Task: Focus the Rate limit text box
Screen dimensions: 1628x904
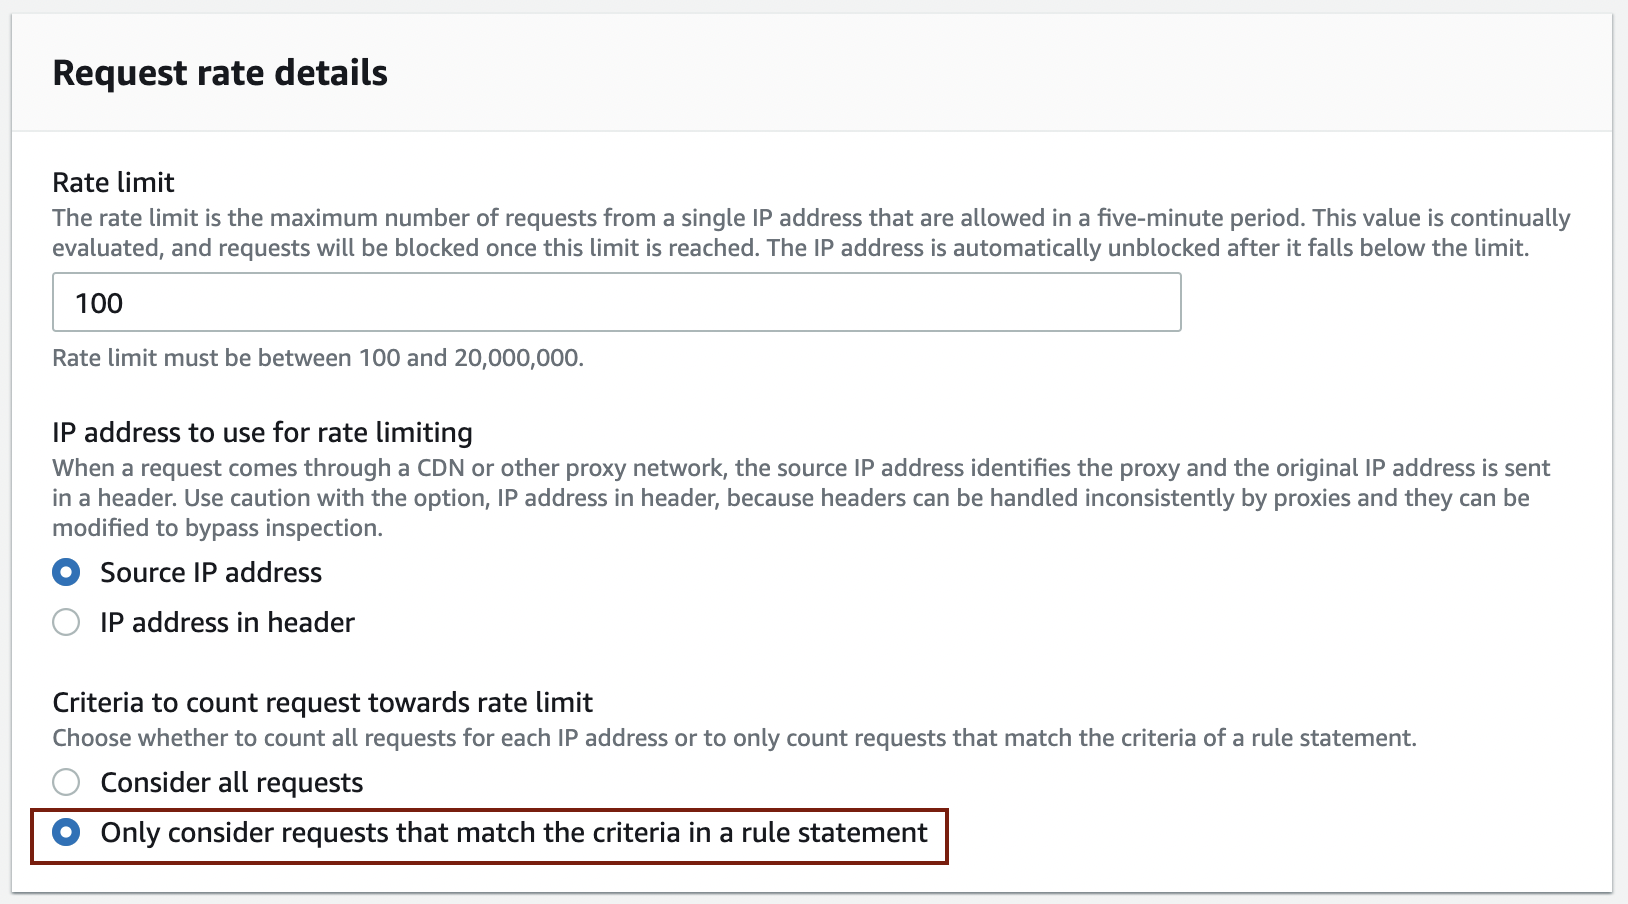Action: 616,302
